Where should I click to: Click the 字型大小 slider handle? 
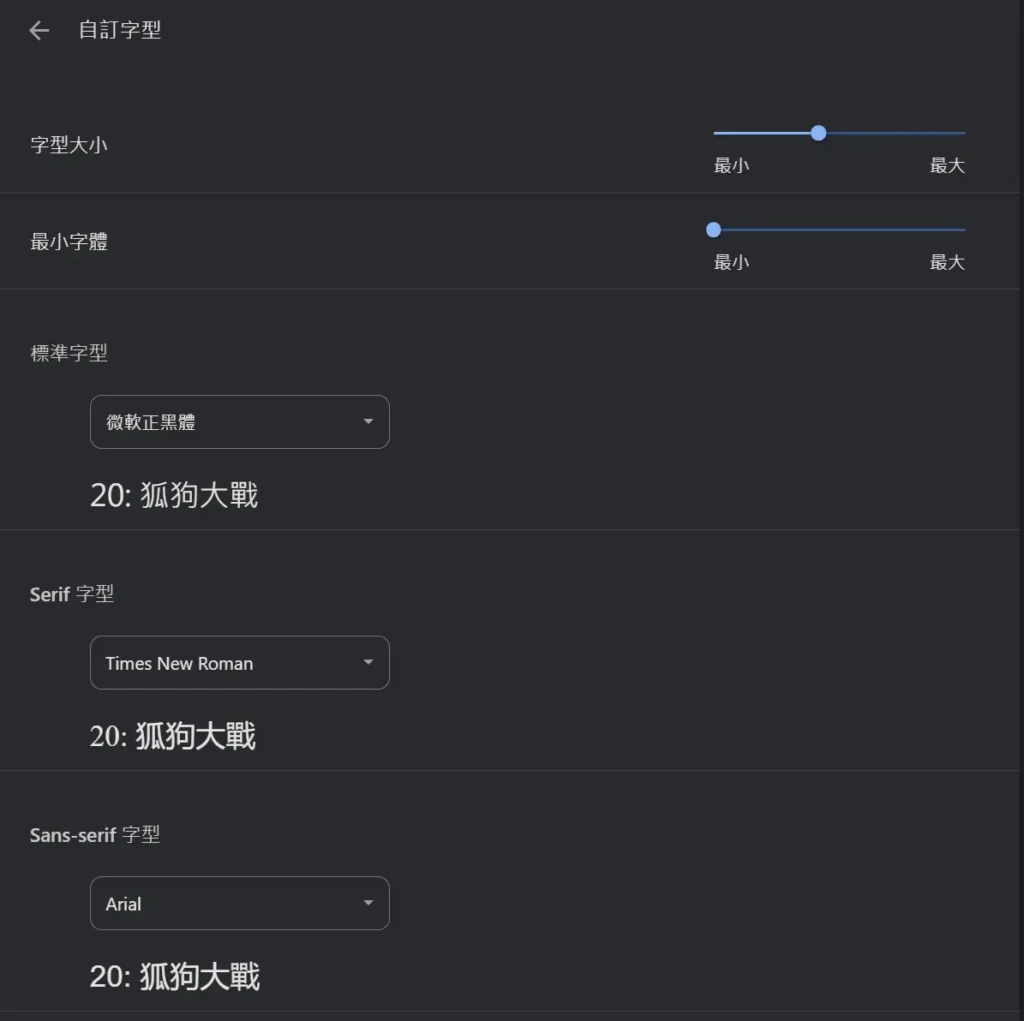tap(818, 132)
